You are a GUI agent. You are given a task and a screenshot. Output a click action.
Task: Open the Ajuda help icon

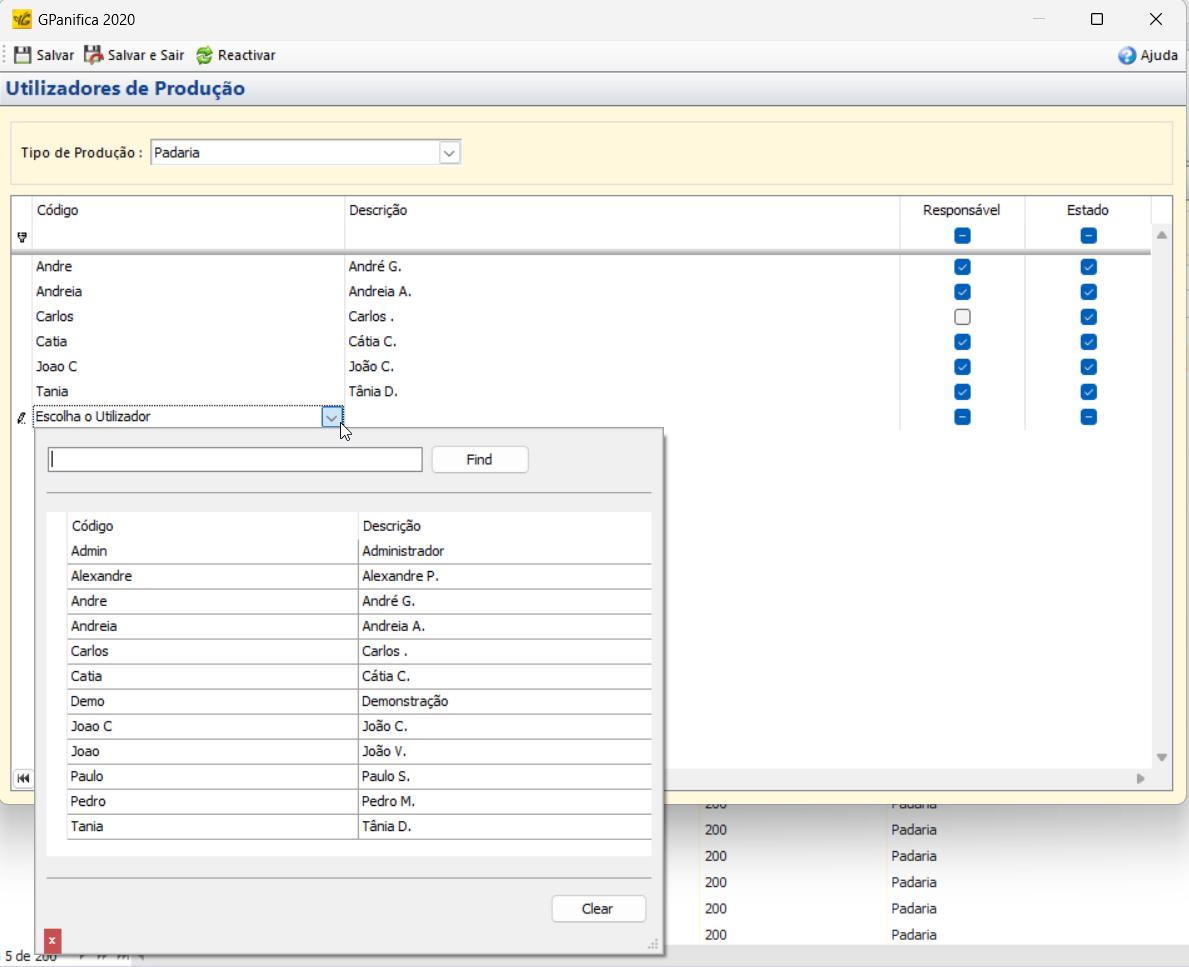1127,56
